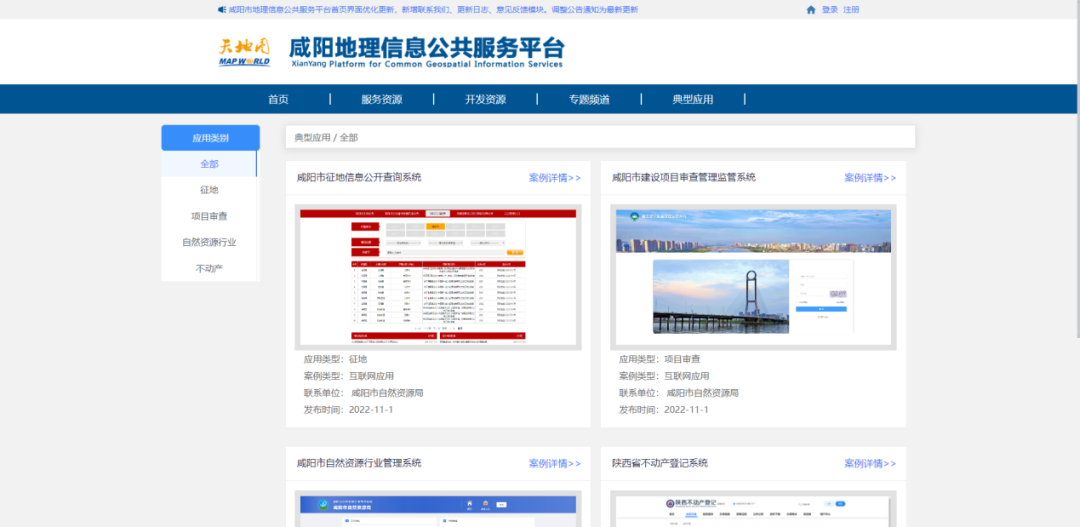
Task: Select 项目审查 category in sidebar
Action: [x=209, y=216]
